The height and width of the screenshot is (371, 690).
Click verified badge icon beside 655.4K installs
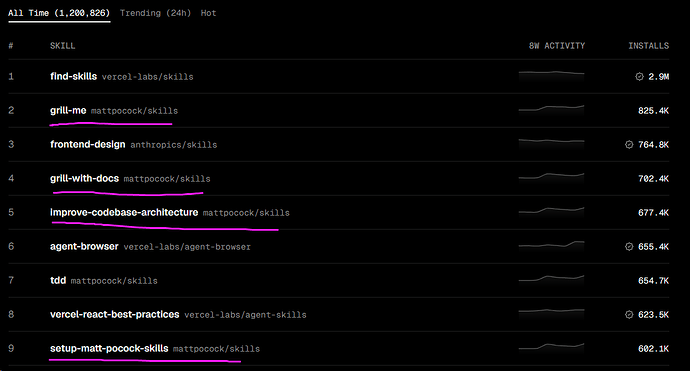[629, 246]
